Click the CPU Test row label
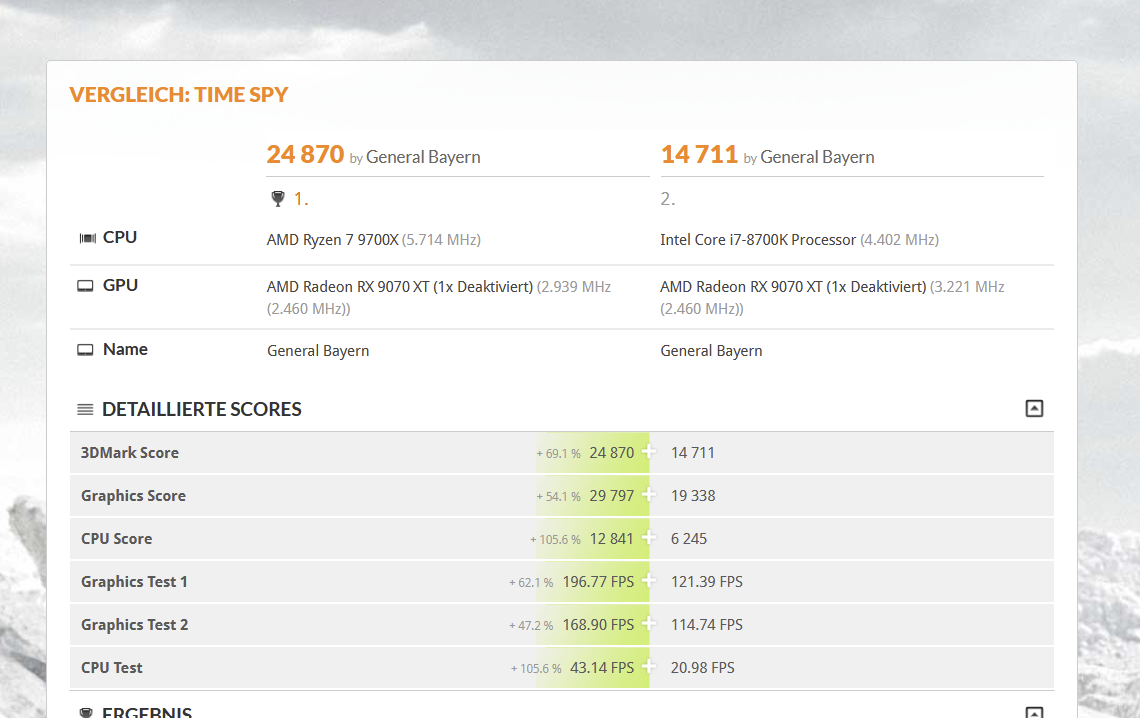1140x718 pixels. click(111, 667)
